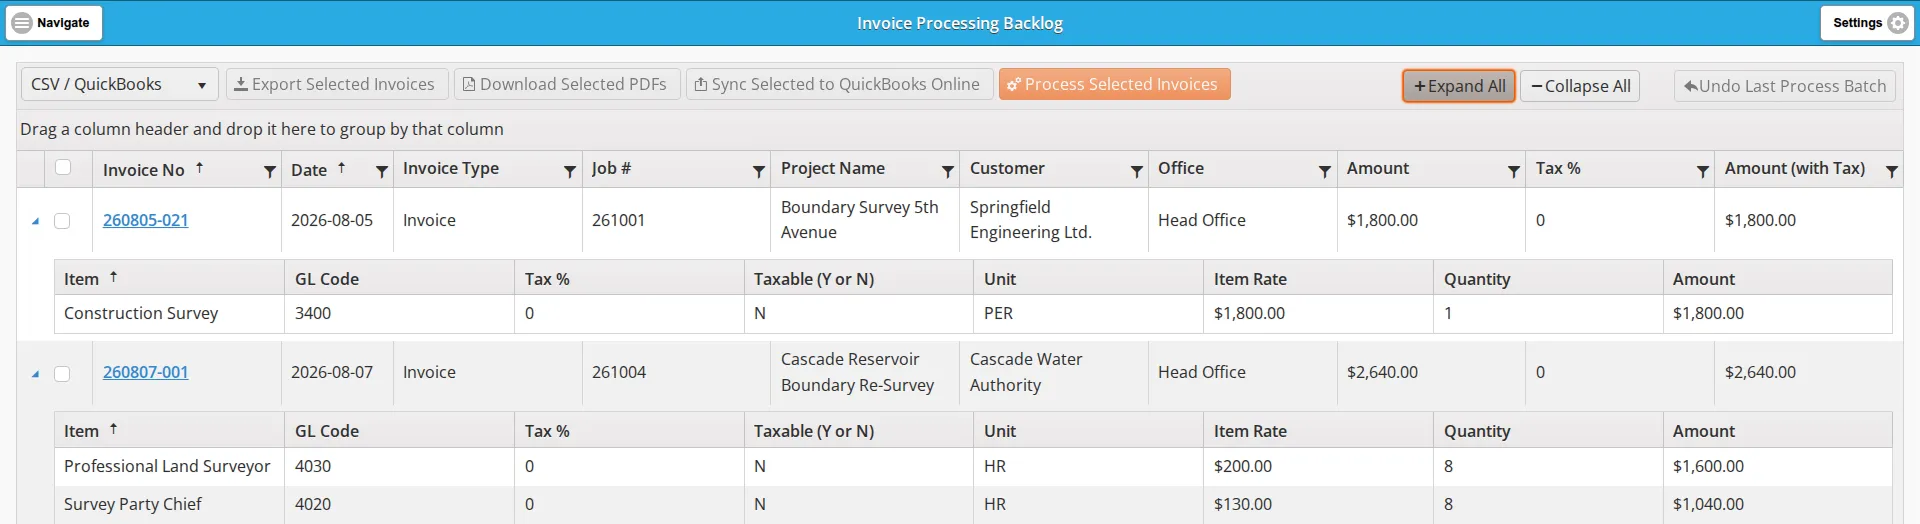Check the box for invoice 260807-001
The height and width of the screenshot is (524, 1920).
[62, 373]
